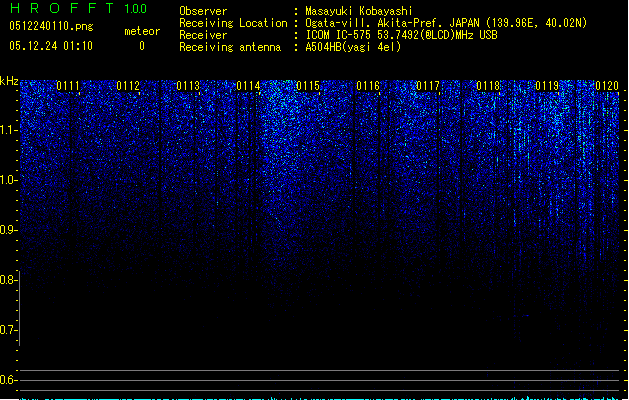629x400 pixels.
Task: Click the Receiving Location label
Action: (233, 23)
